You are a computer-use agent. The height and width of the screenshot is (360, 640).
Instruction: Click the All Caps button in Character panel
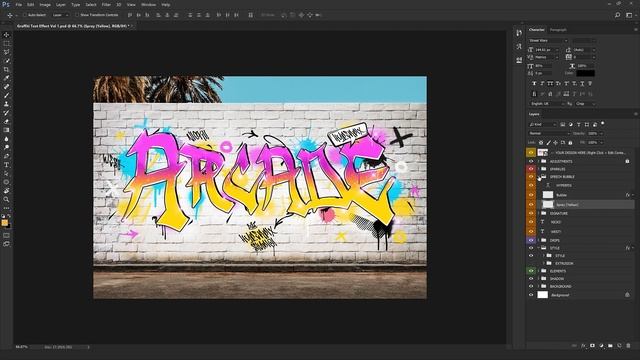coord(550,83)
